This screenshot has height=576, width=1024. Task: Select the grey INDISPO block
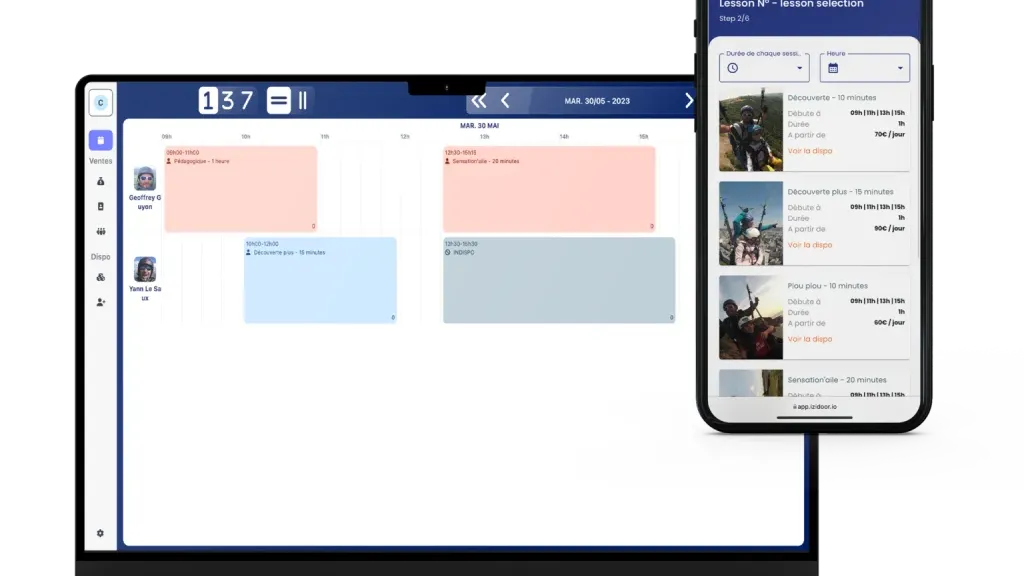[558, 280]
